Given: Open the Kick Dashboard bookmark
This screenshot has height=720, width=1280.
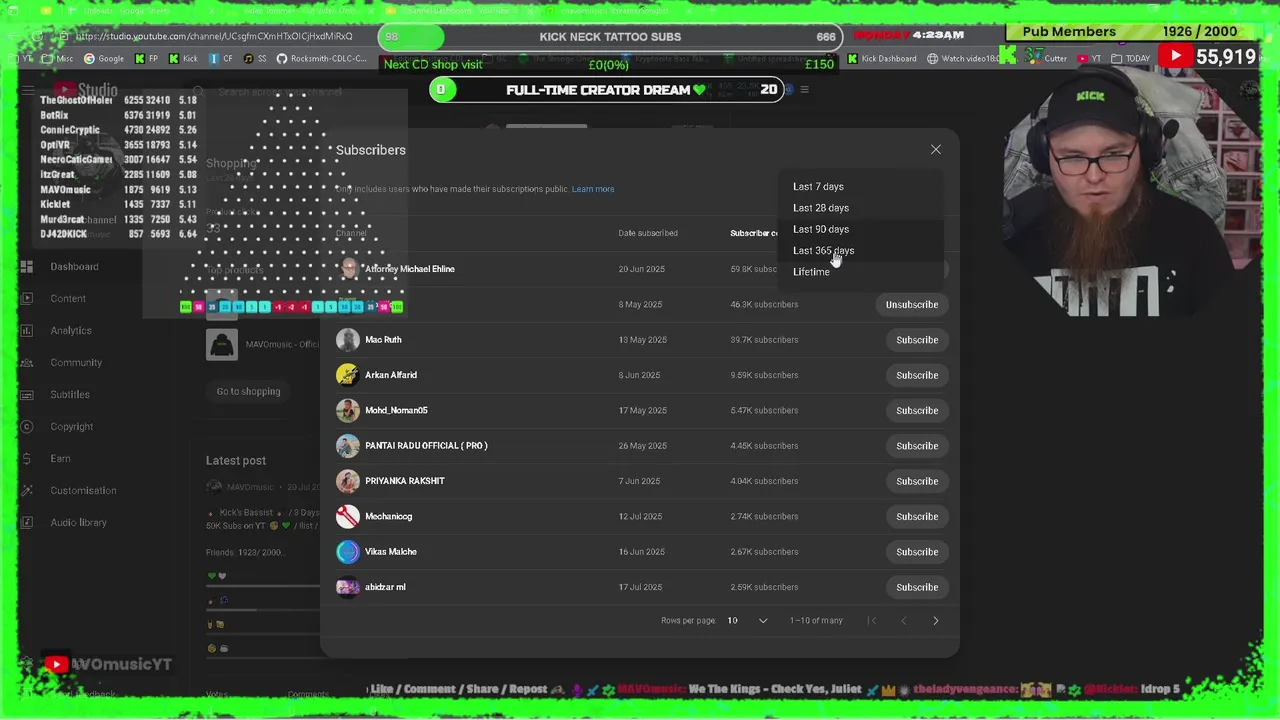Looking at the screenshot, I should tap(881, 59).
